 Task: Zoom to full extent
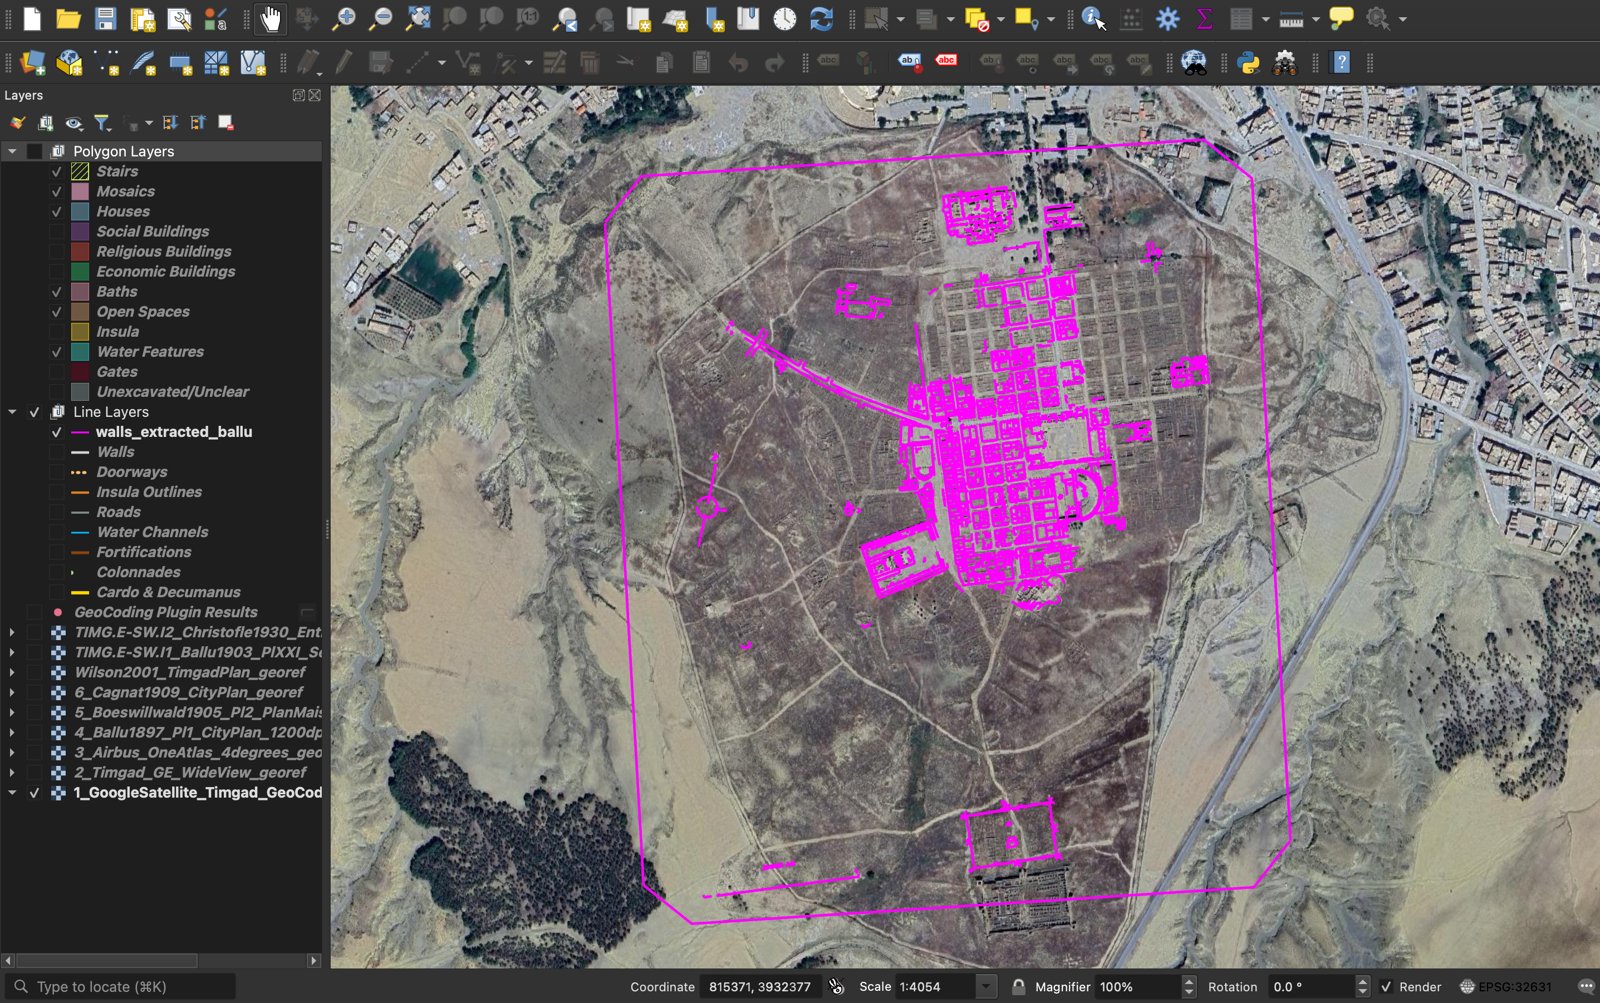click(417, 18)
